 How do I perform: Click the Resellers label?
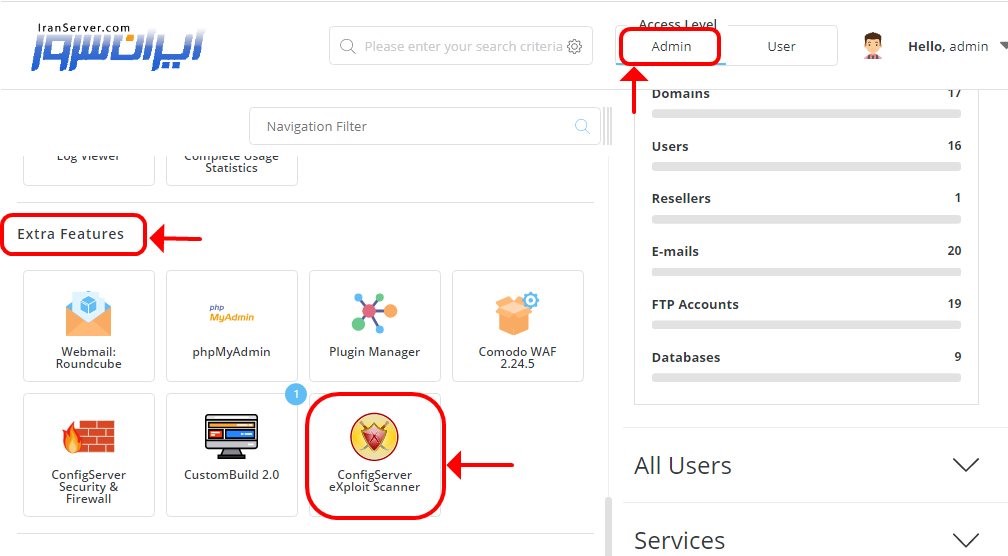(681, 199)
